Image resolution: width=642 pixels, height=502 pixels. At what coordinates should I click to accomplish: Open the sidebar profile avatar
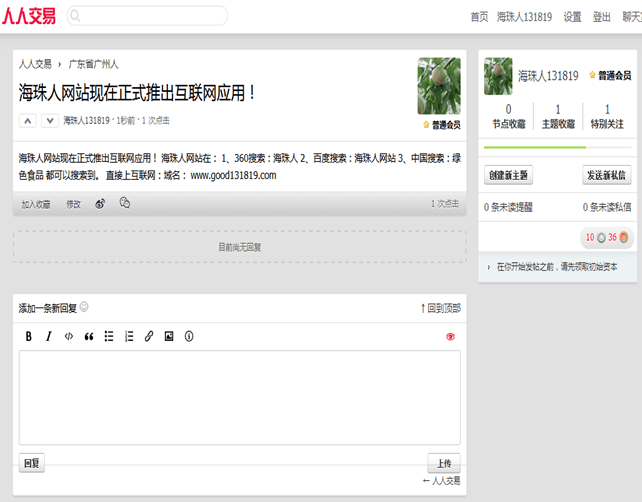498,76
